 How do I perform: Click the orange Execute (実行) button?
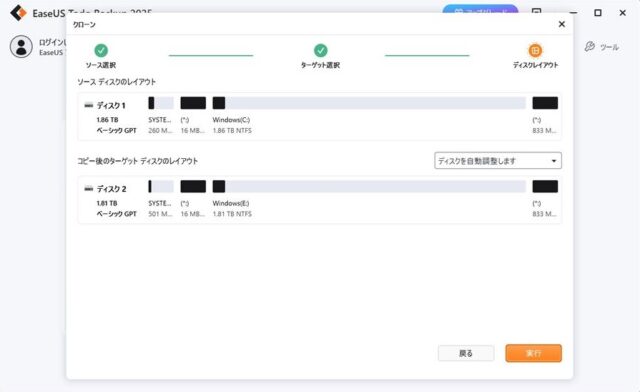[x=533, y=353]
